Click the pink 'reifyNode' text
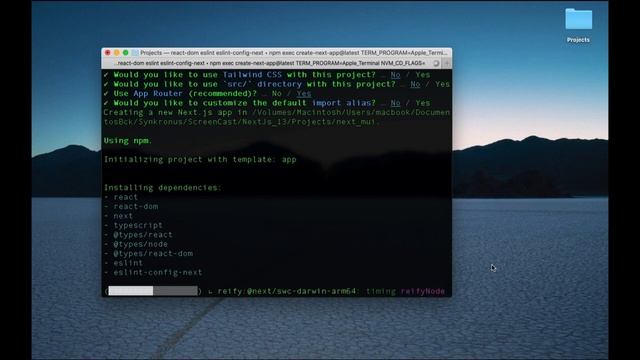This screenshot has width=640, height=360. click(x=422, y=291)
